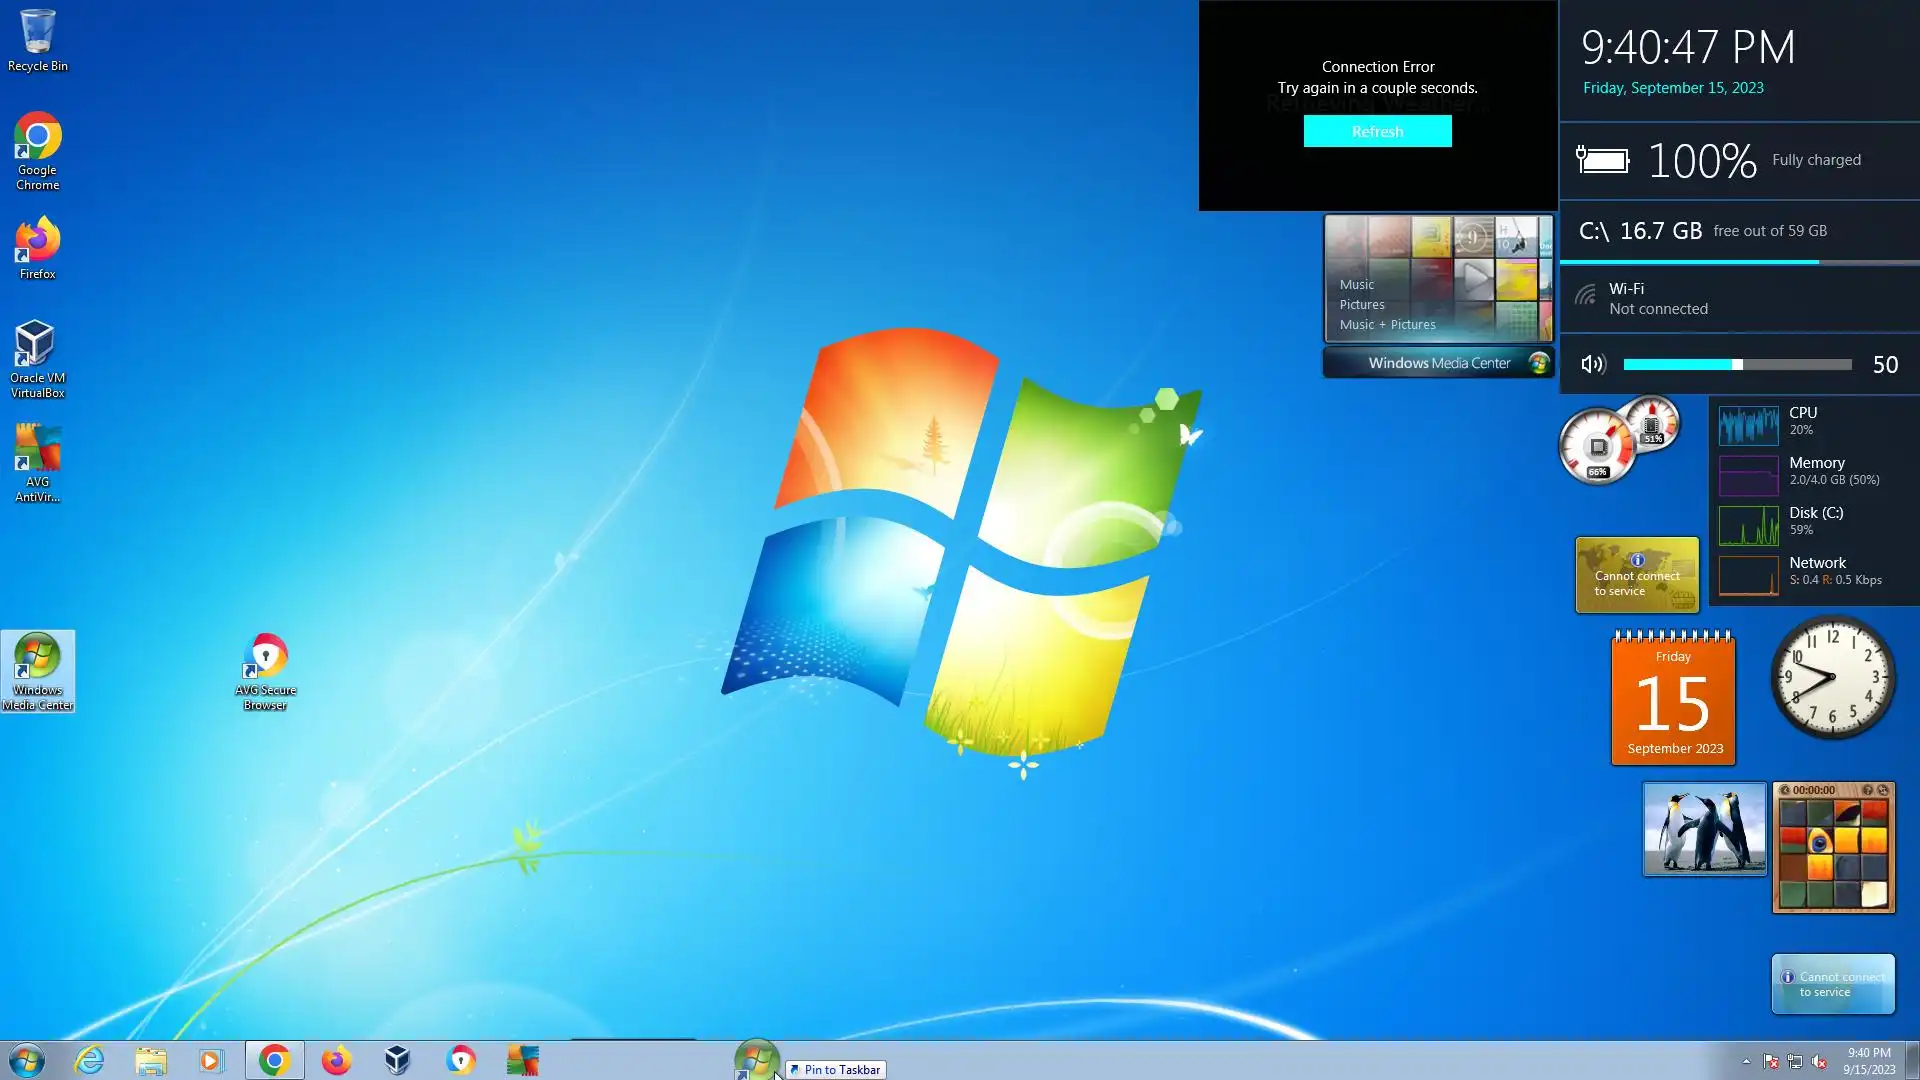This screenshot has height=1080, width=1920.
Task: Select Music in Media Center gadget
Action: [1356, 285]
